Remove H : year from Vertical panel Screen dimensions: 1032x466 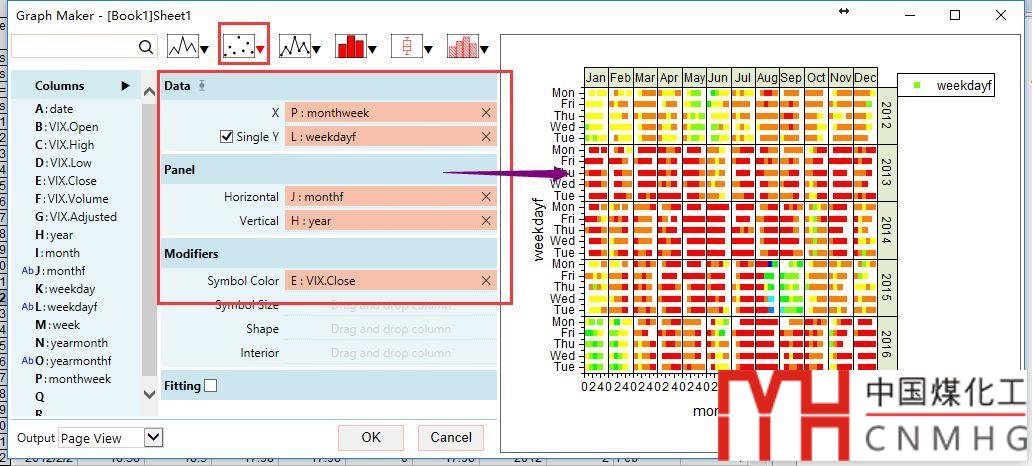pos(486,220)
